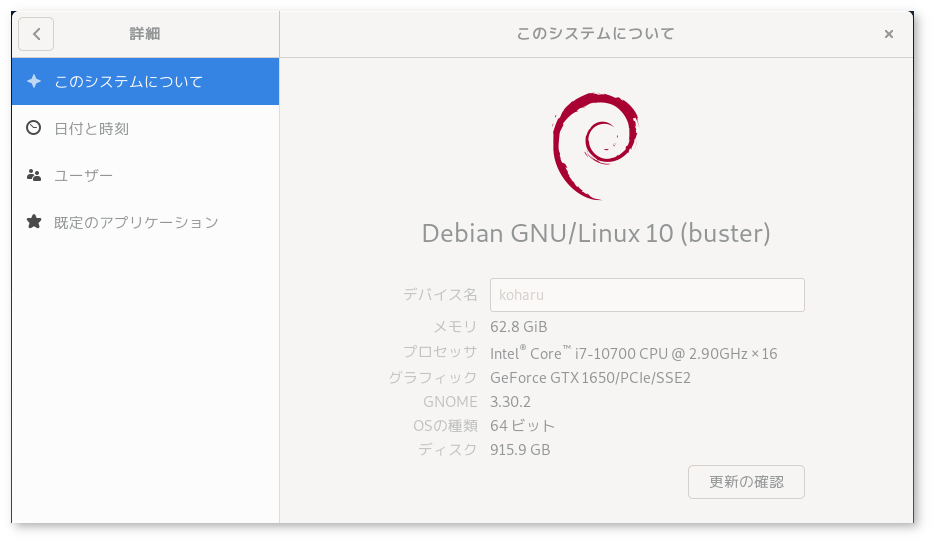
Task: Close the settings window with the × button
Action: 888,34
